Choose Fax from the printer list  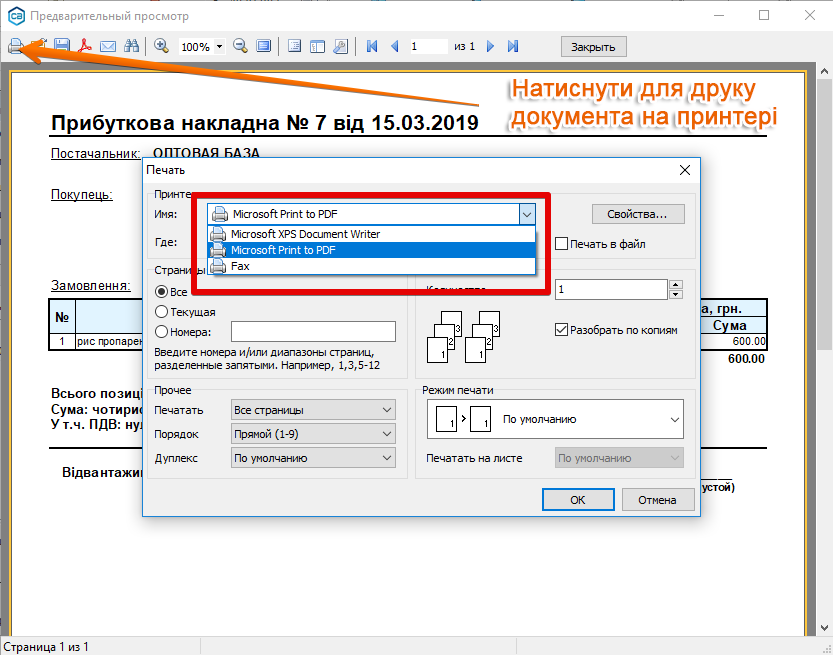coord(371,266)
